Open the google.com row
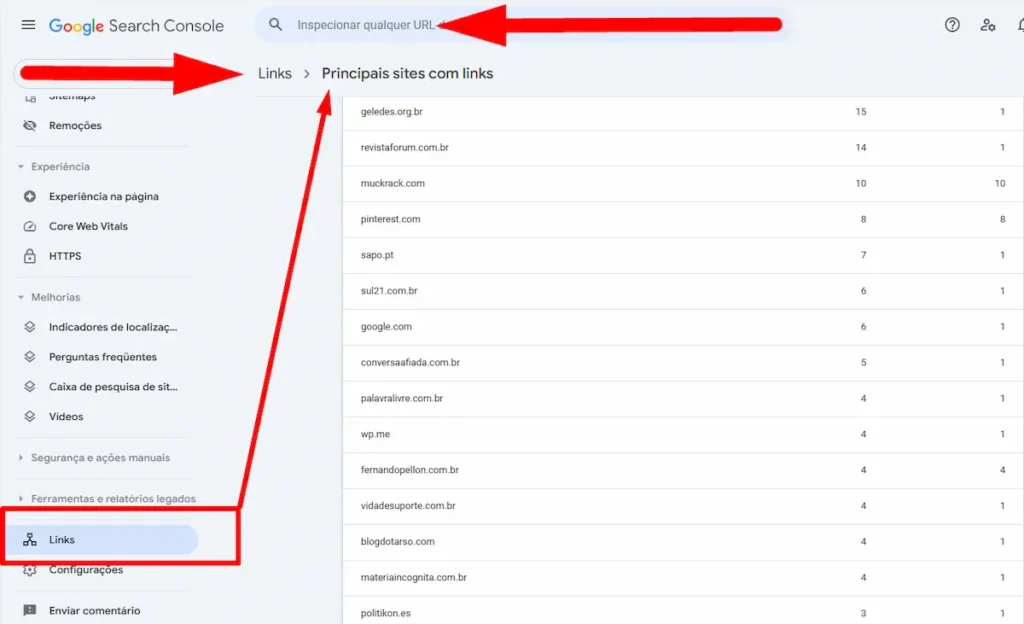Image resolution: width=1024 pixels, height=624 pixels. [x=683, y=327]
